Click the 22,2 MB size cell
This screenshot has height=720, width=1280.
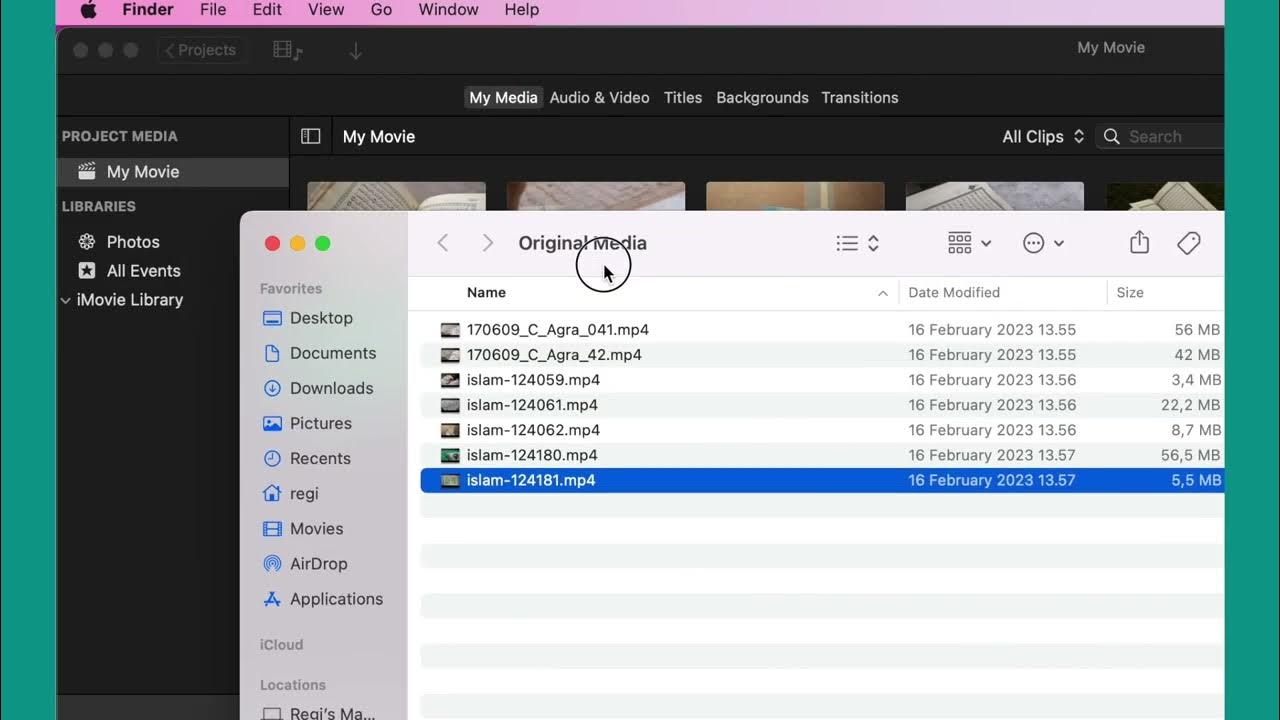1191,405
